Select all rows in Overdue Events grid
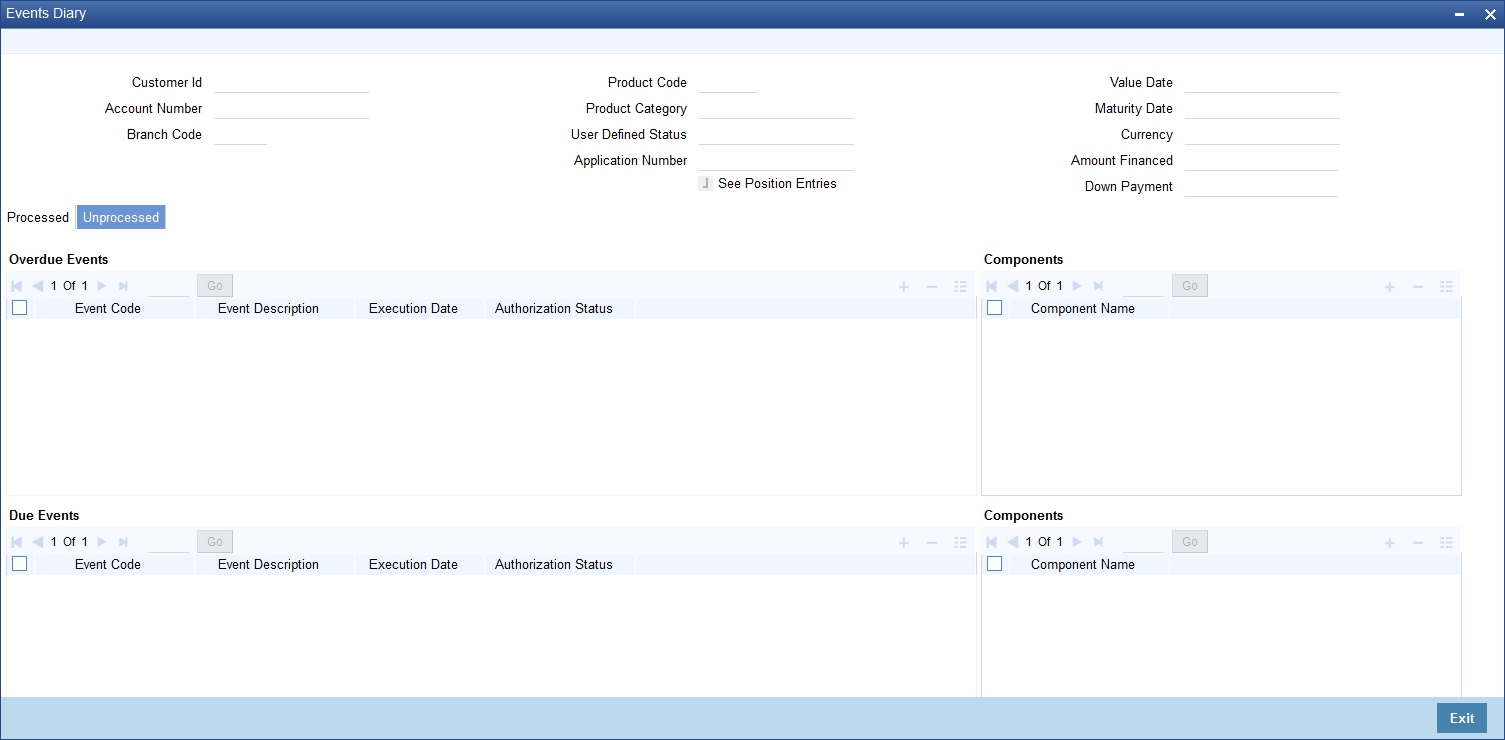Viewport: 1505px width, 740px height. tap(19, 308)
